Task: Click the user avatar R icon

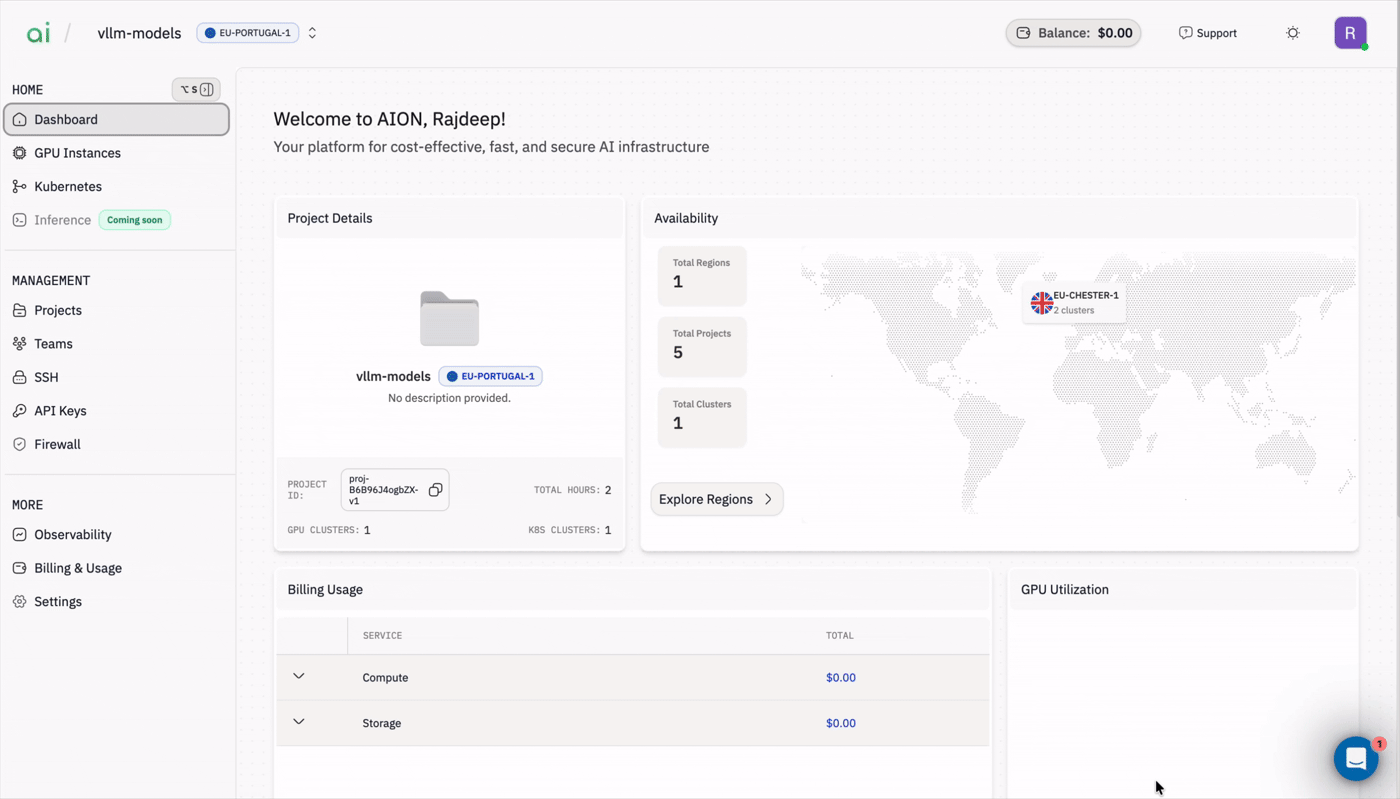Action: (x=1350, y=33)
